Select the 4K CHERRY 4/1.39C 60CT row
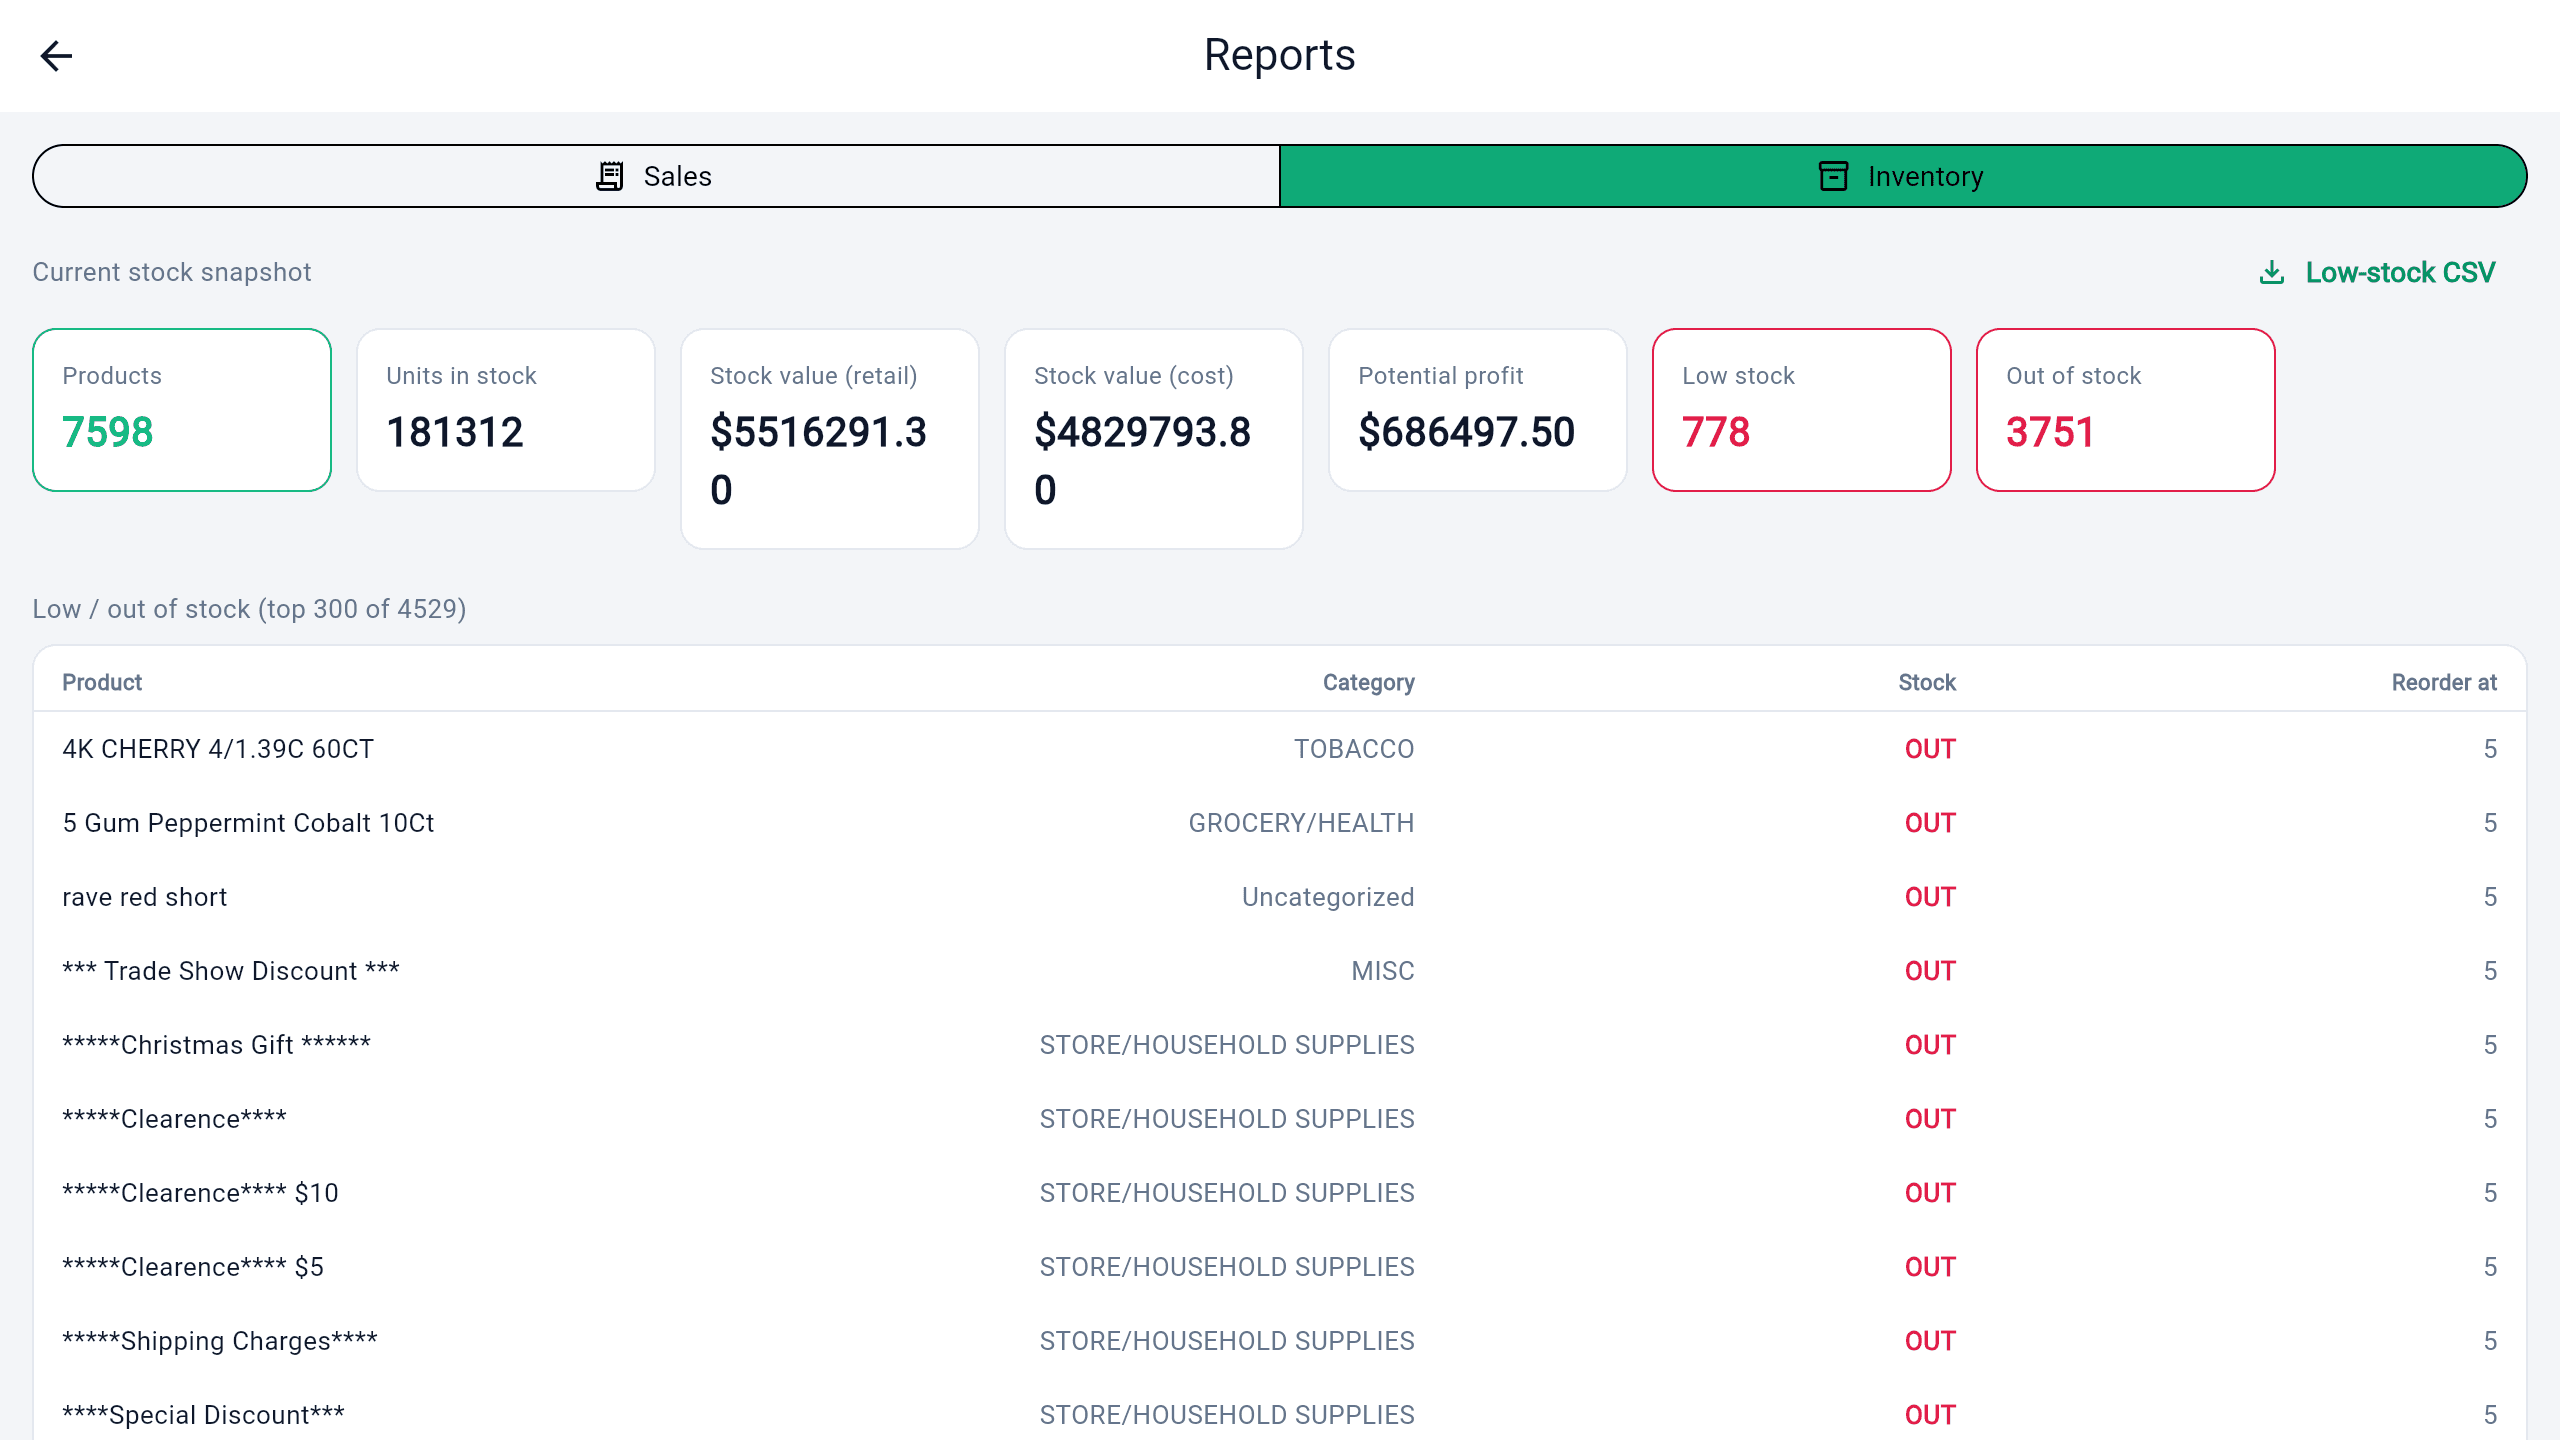2560x1440 pixels. (x=1280, y=749)
